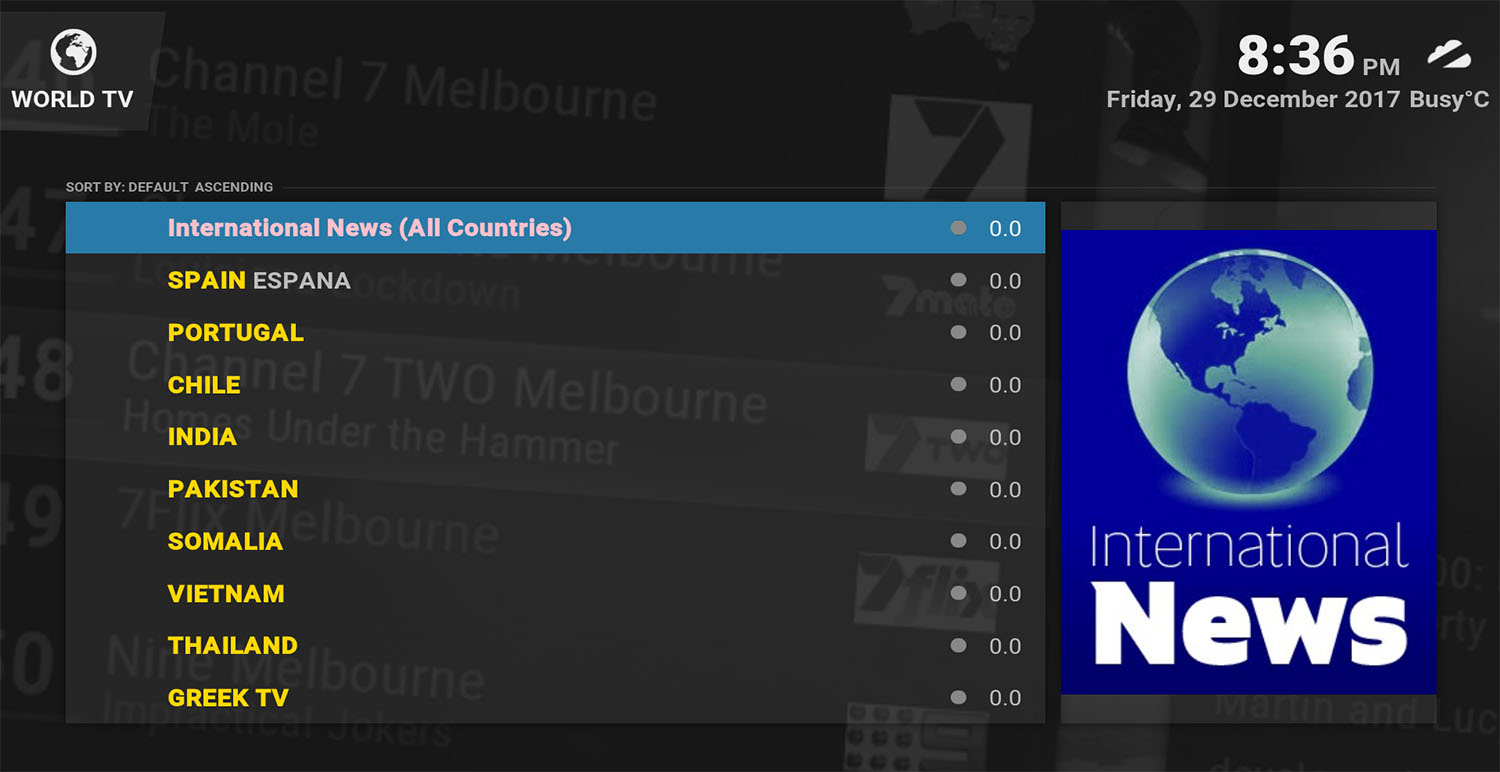1500x772 pixels.
Task: Open the PORTUGAL channel list
Action: click(555, 332)
